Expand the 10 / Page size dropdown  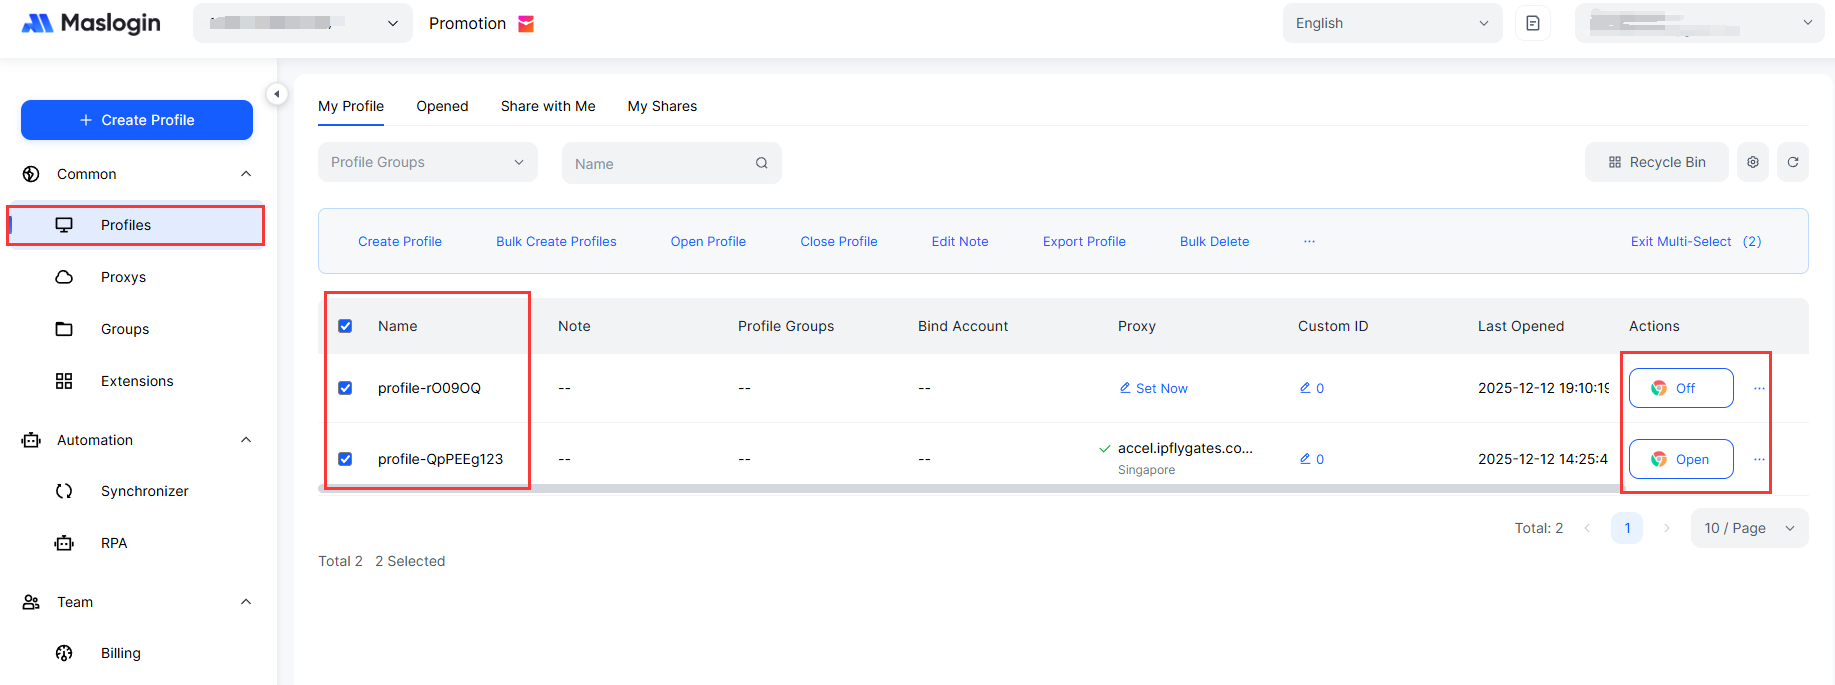click(1748, 528)
